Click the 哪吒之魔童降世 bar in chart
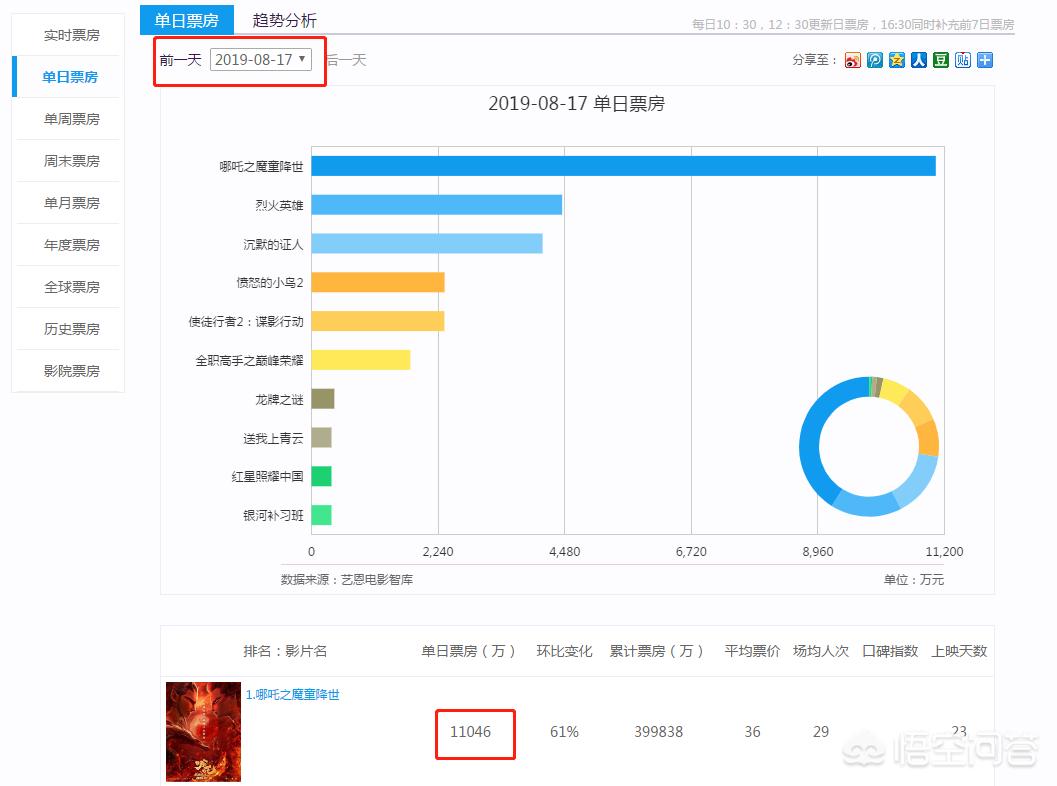Viewport: 1057px width, 786px height. 624,166
